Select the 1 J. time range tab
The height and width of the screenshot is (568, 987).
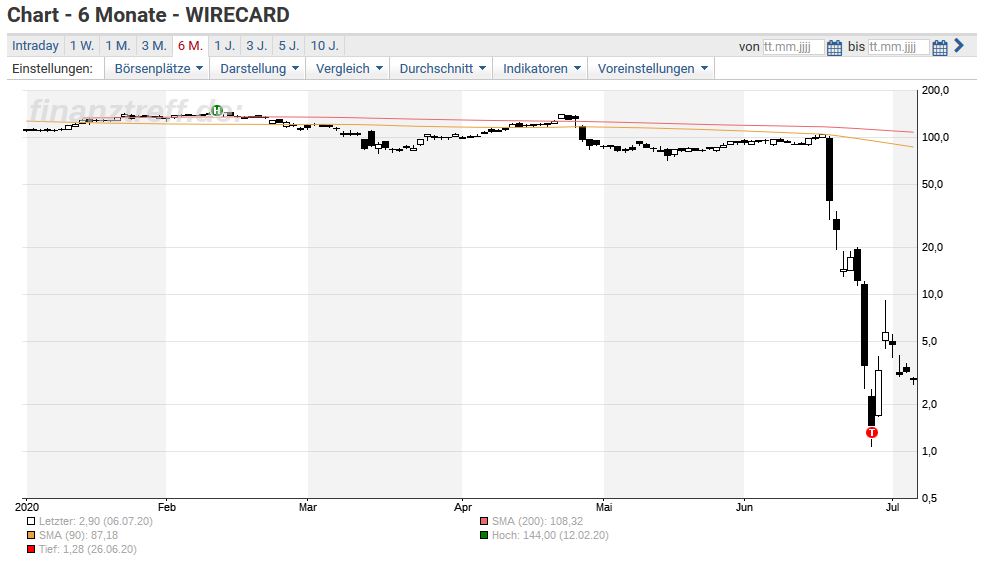point(225,46)
